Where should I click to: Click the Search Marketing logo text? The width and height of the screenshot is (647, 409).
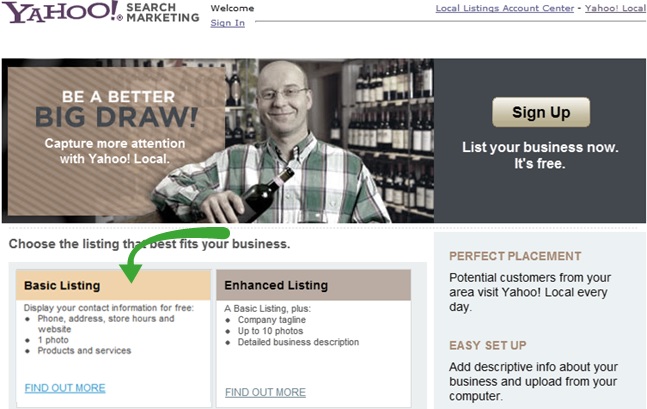coord(163,12)
